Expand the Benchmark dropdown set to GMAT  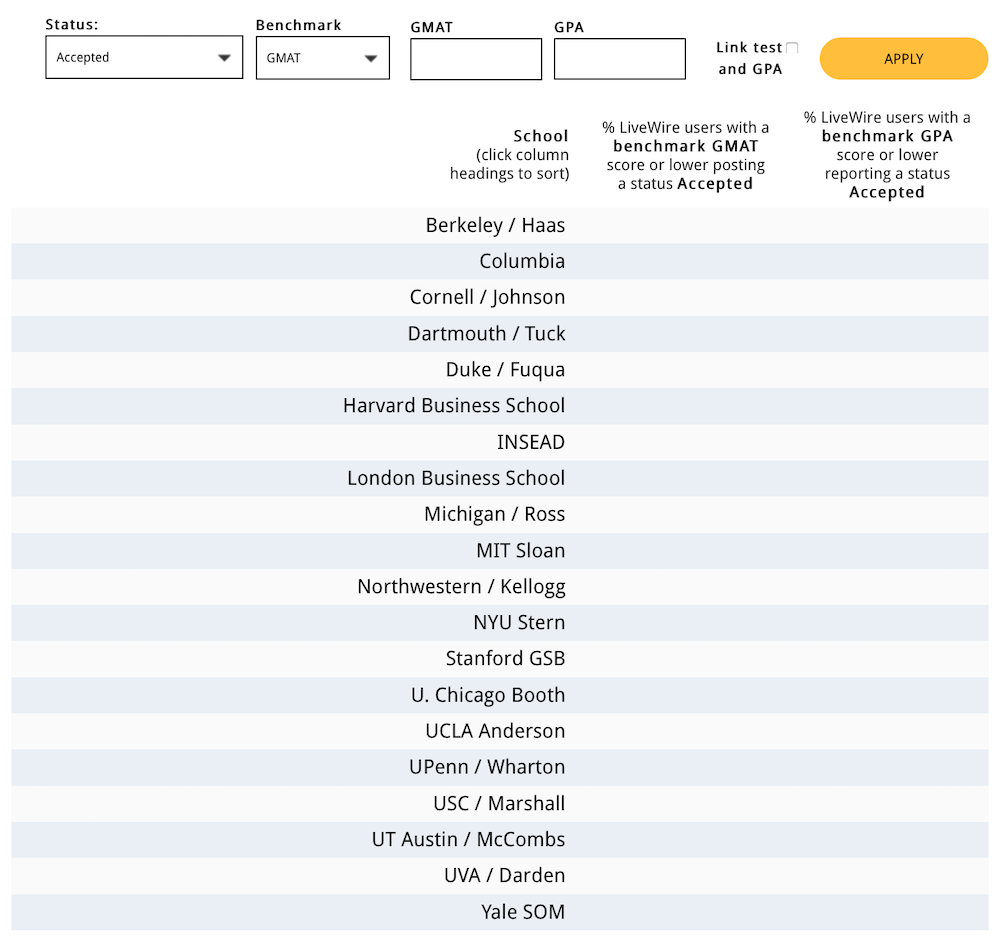(x=322, y=58)
